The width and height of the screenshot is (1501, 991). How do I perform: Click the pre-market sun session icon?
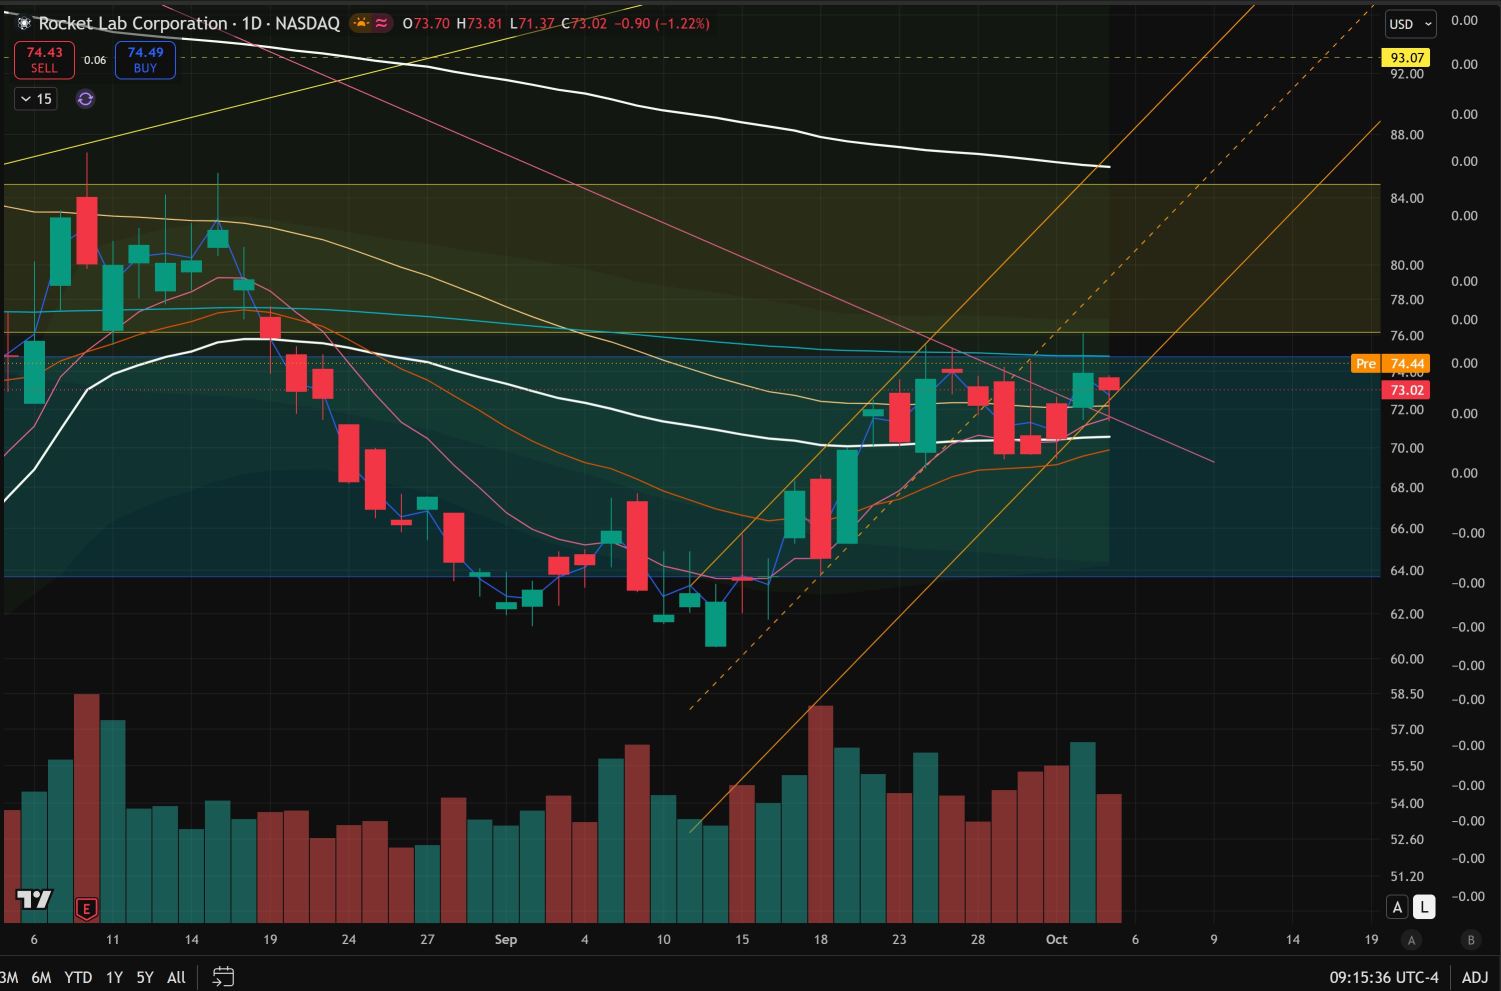[360, 22]
